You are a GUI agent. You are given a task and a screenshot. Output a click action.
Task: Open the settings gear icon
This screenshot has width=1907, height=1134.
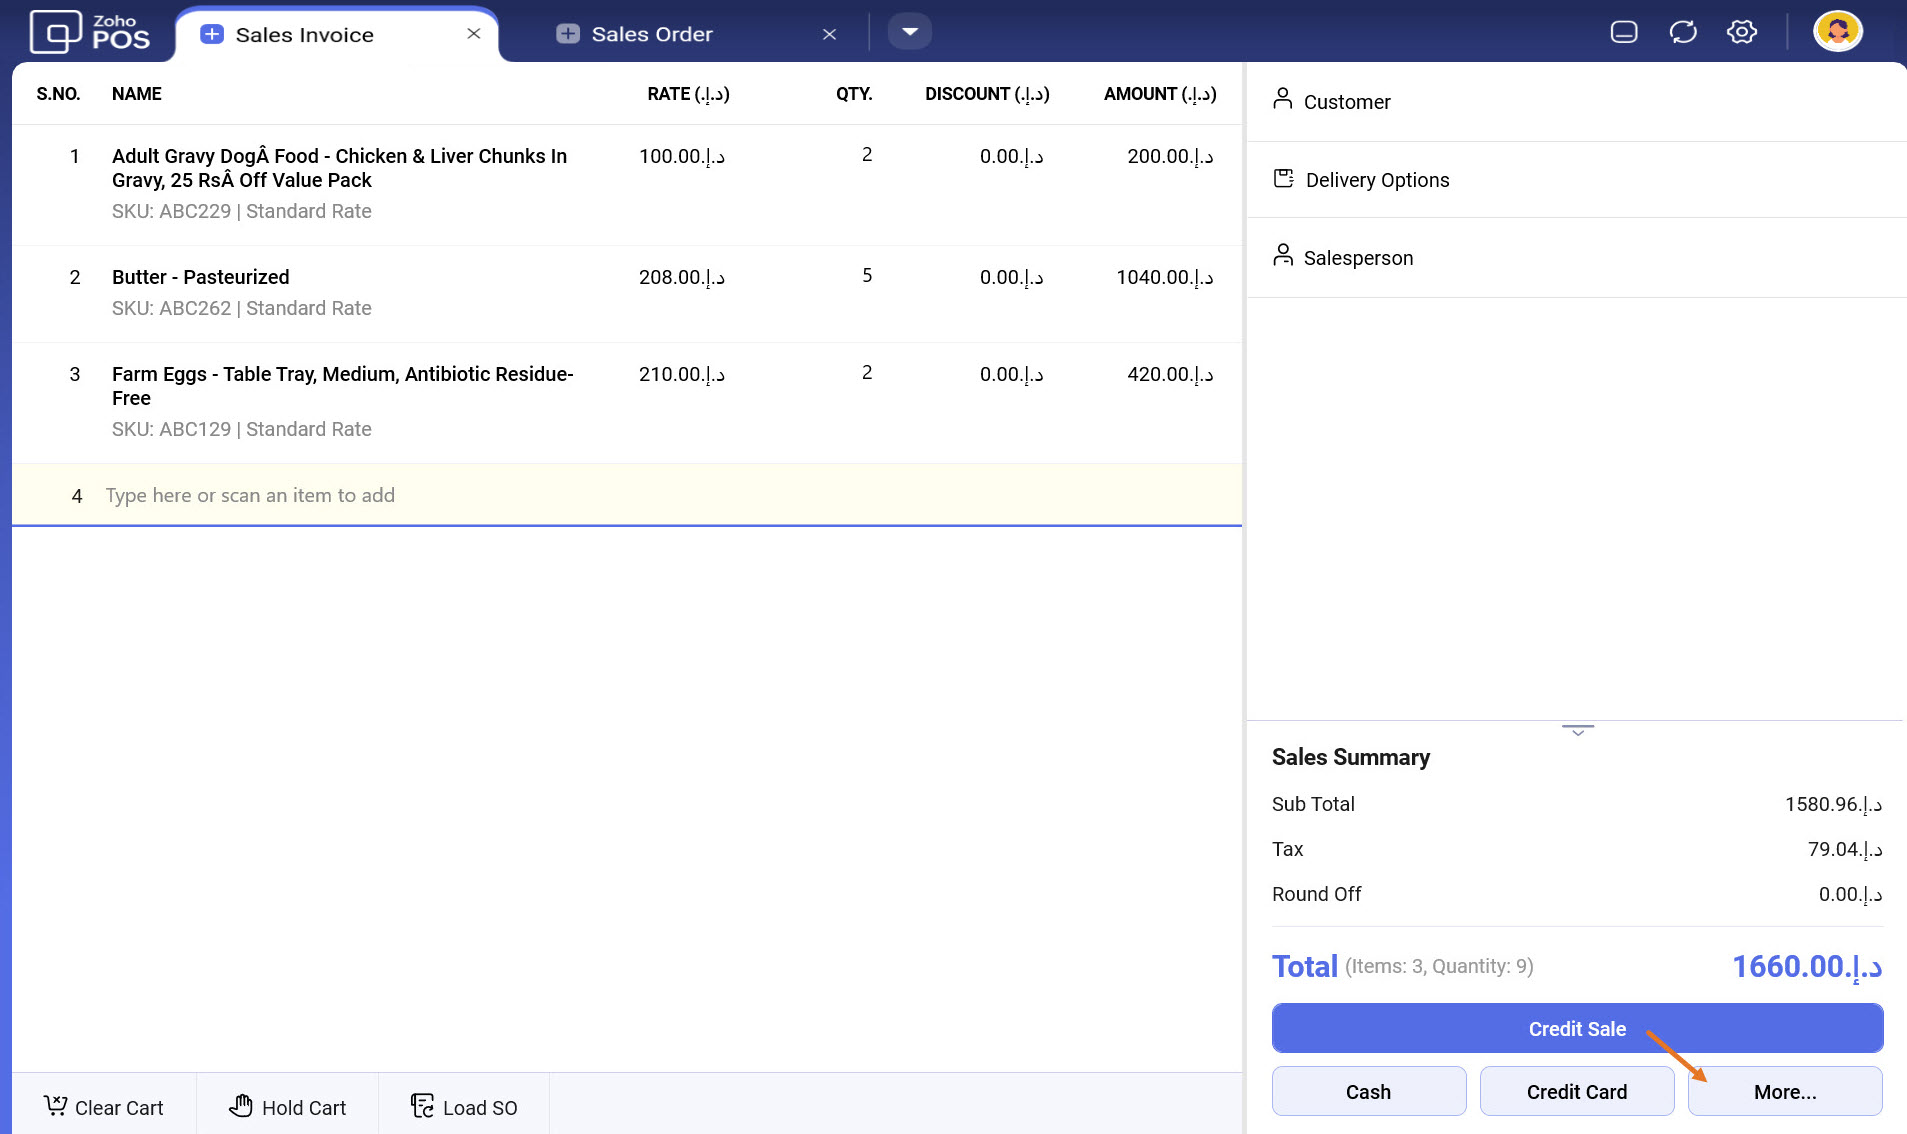(1741, 32)
